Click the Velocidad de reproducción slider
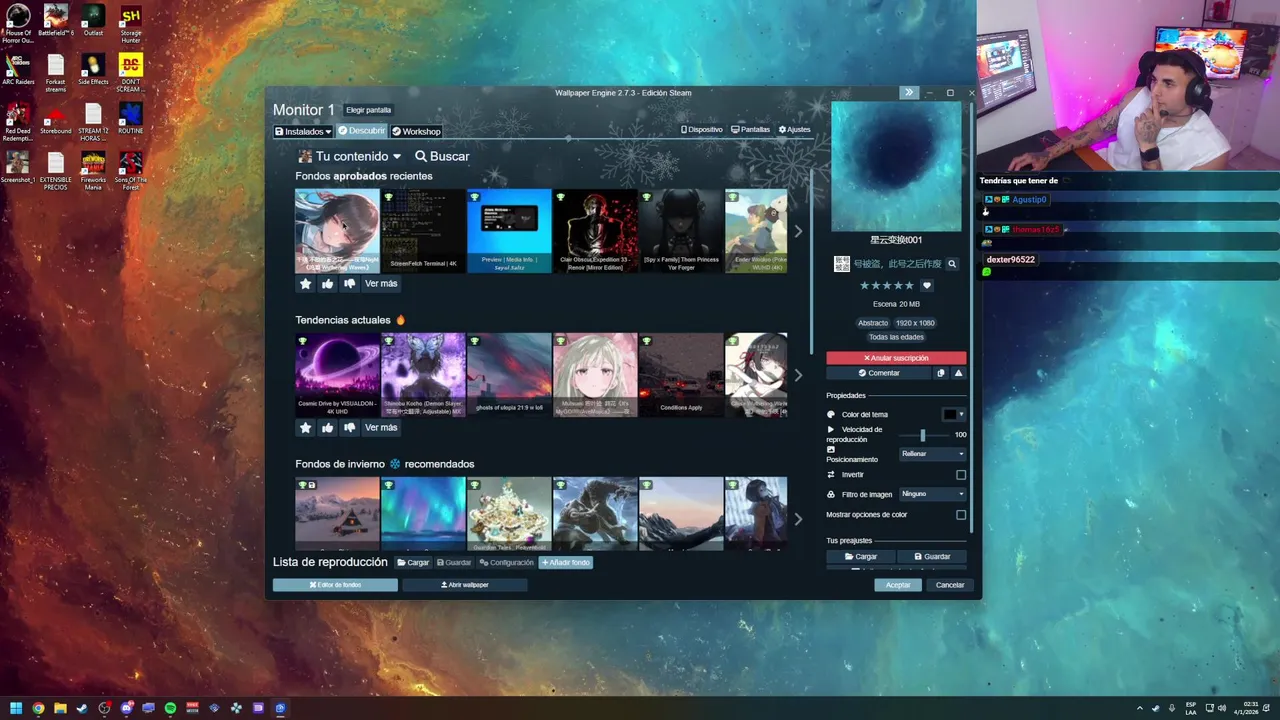1280x720 pixels. [922, 435]
